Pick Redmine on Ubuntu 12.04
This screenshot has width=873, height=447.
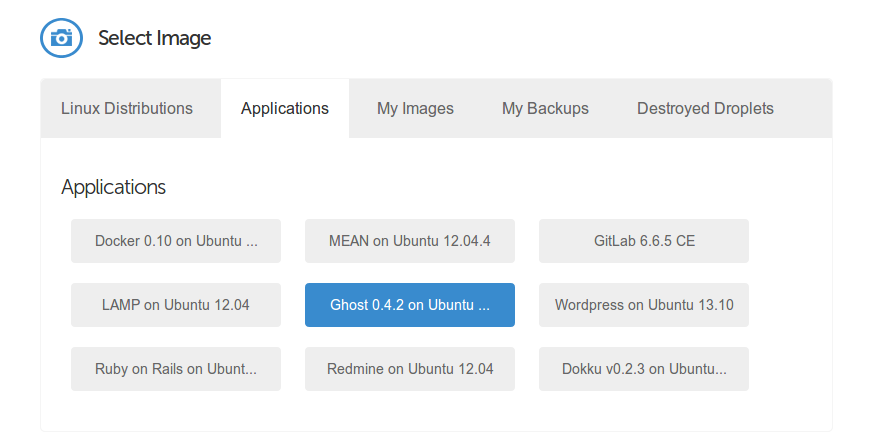[x=410, y=369]
